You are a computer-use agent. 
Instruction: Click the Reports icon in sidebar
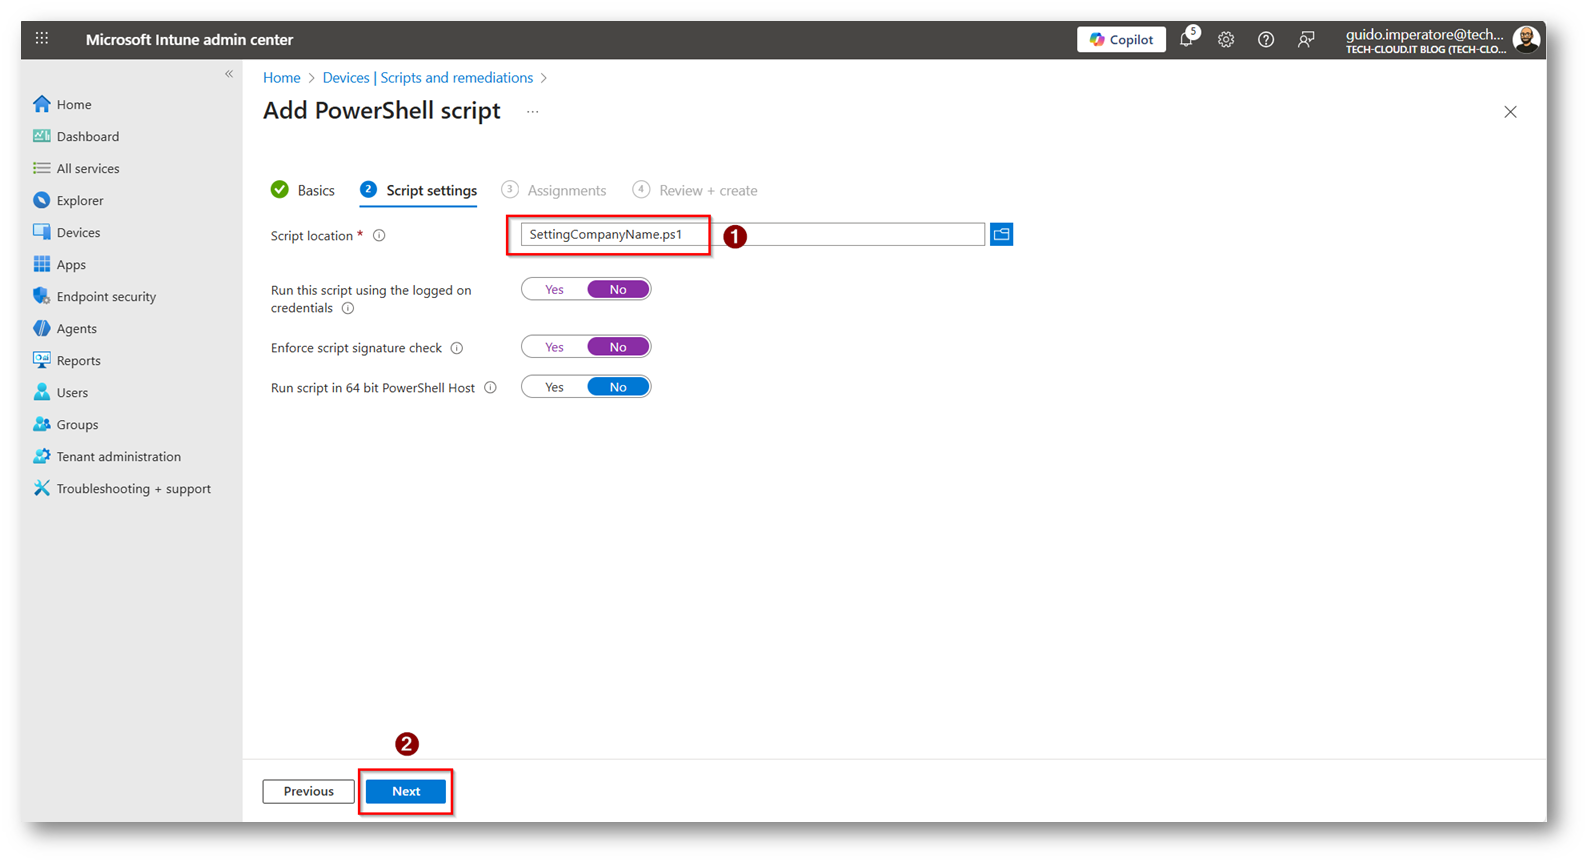click(42, 360)
